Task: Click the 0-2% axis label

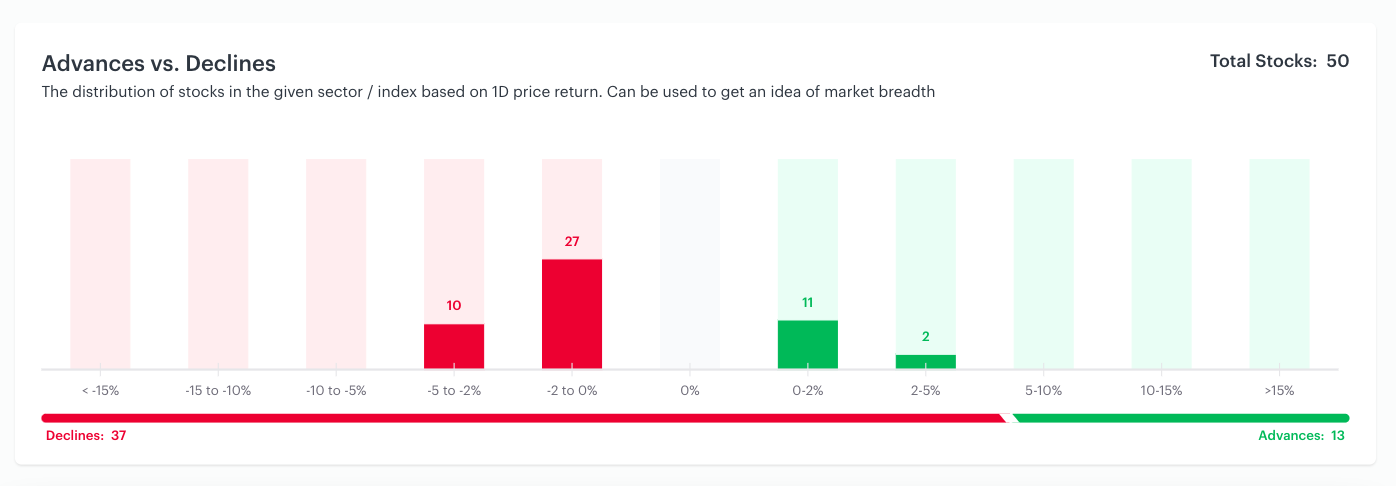Action: (808, 391)
